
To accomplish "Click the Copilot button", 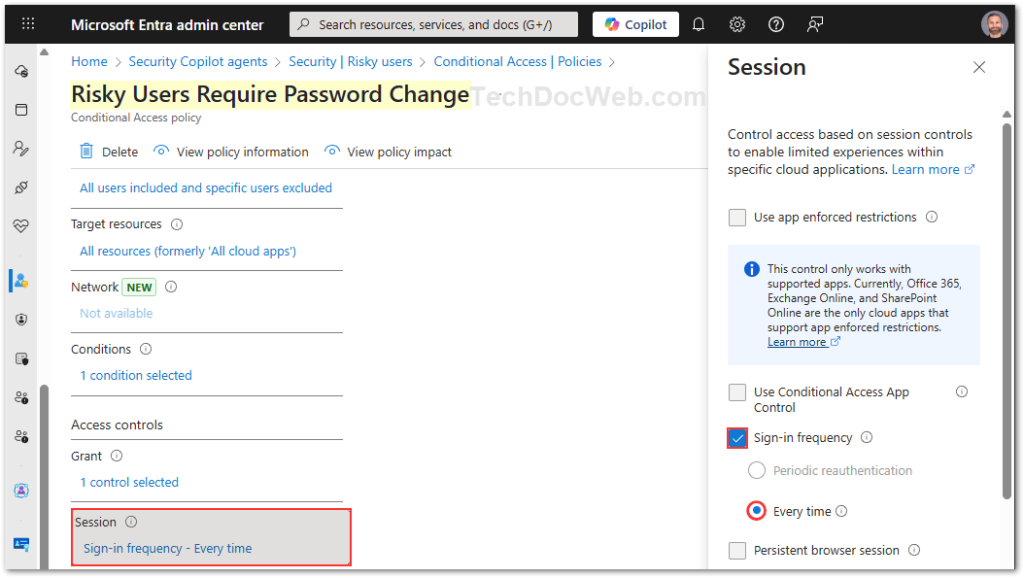I will point(636,24).
